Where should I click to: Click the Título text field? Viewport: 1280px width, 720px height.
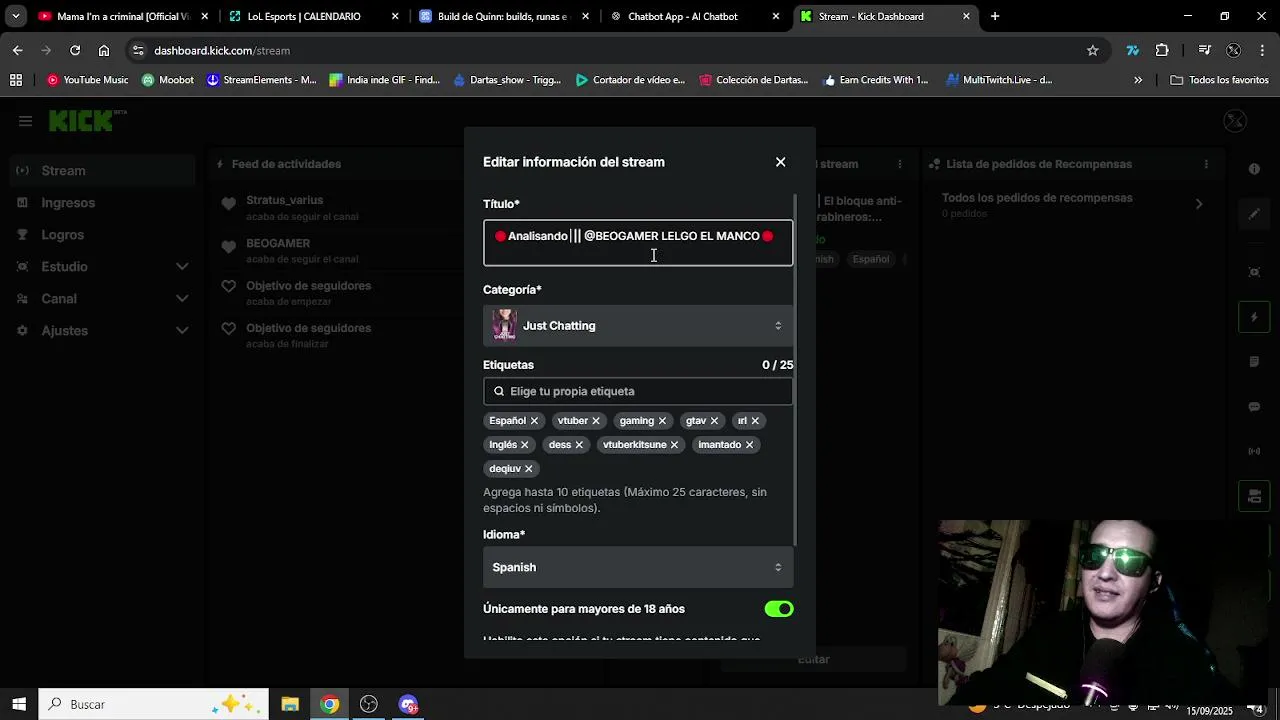coord(638,243)
